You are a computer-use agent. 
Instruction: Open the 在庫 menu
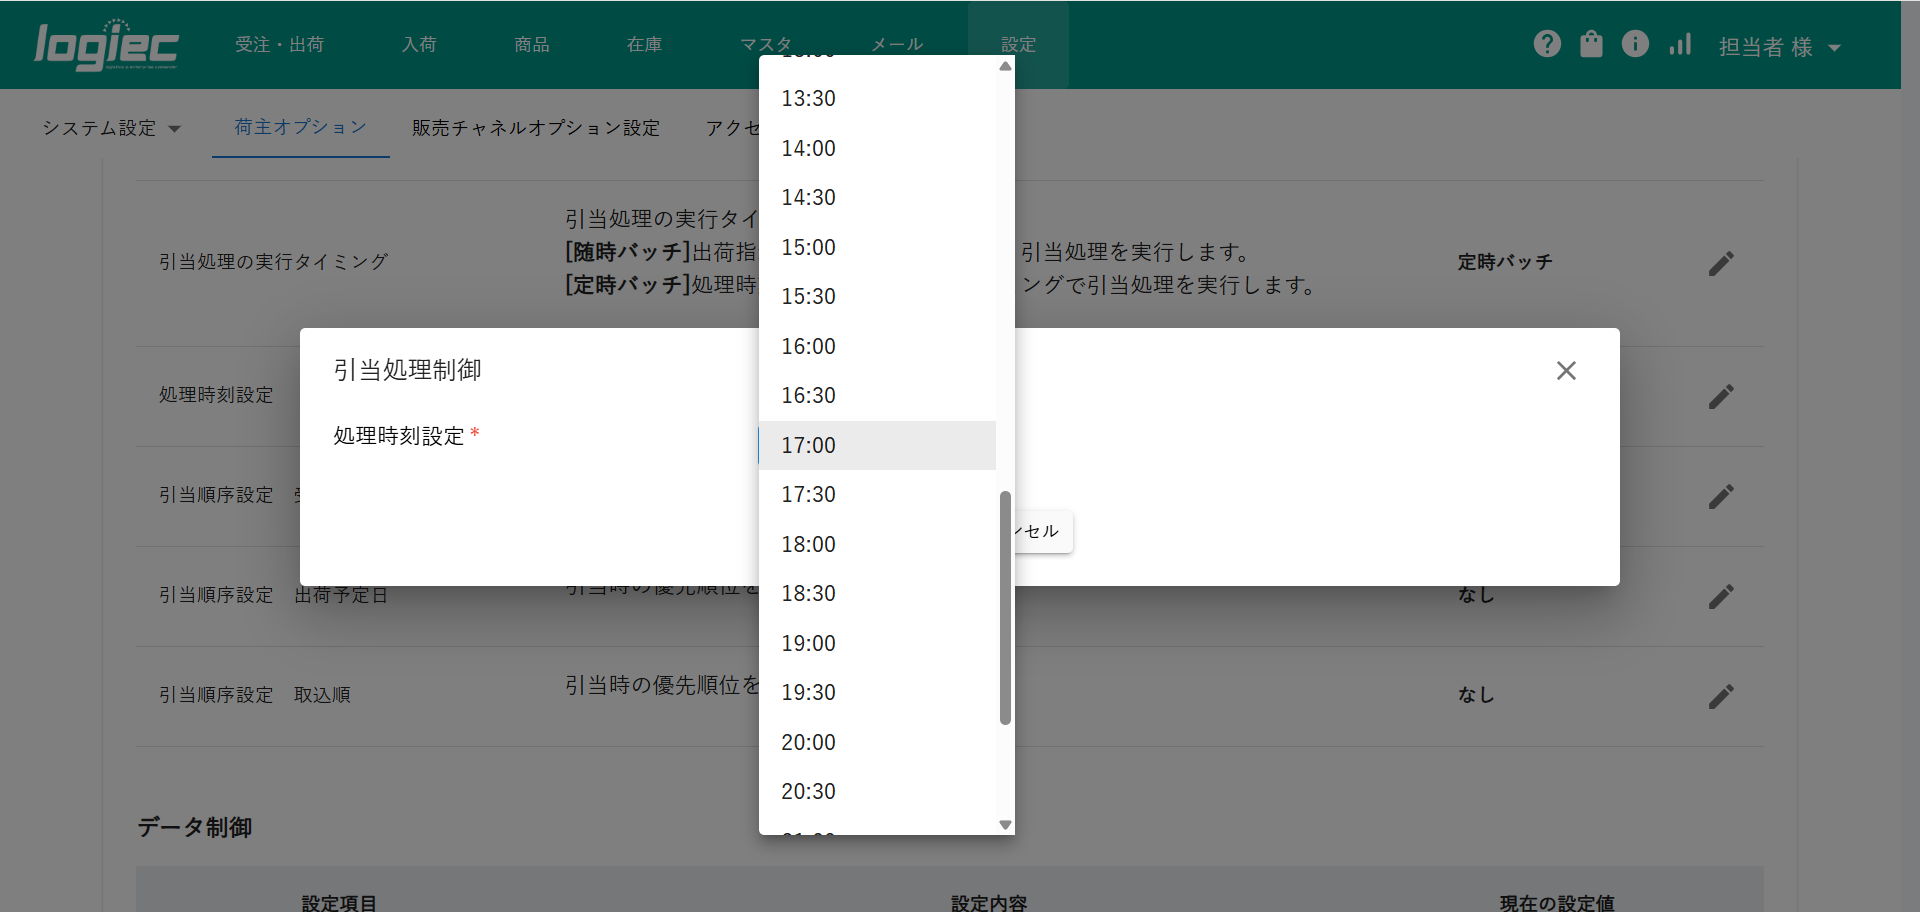(x=644, y=45)
